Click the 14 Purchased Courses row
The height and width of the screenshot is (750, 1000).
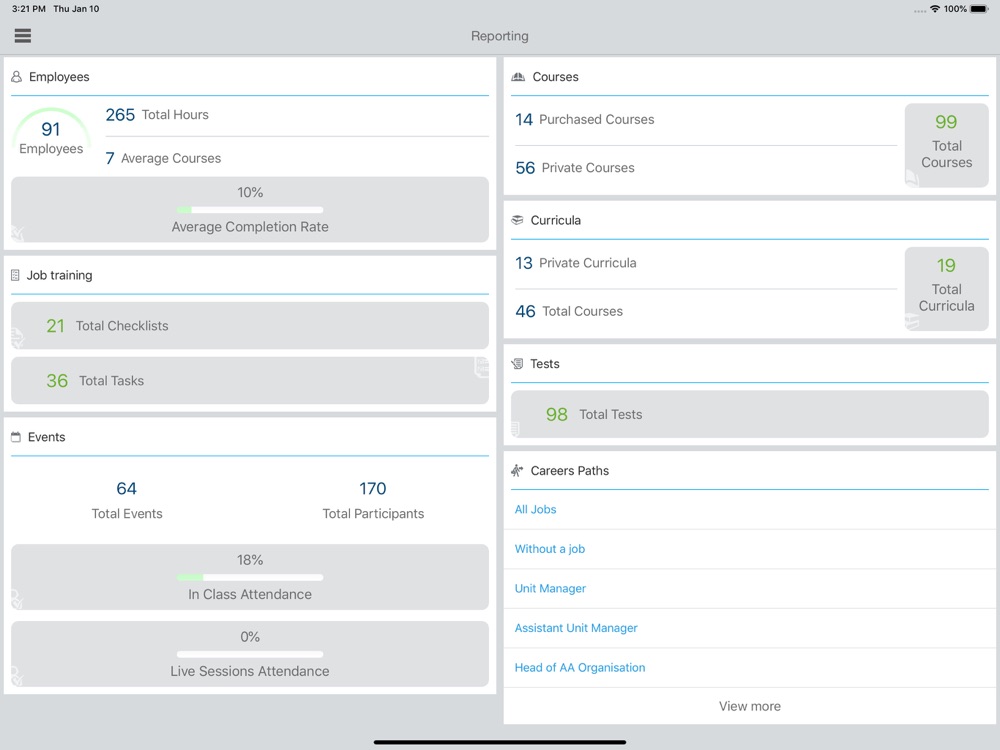pyautogui.click(x=706, y=119)
